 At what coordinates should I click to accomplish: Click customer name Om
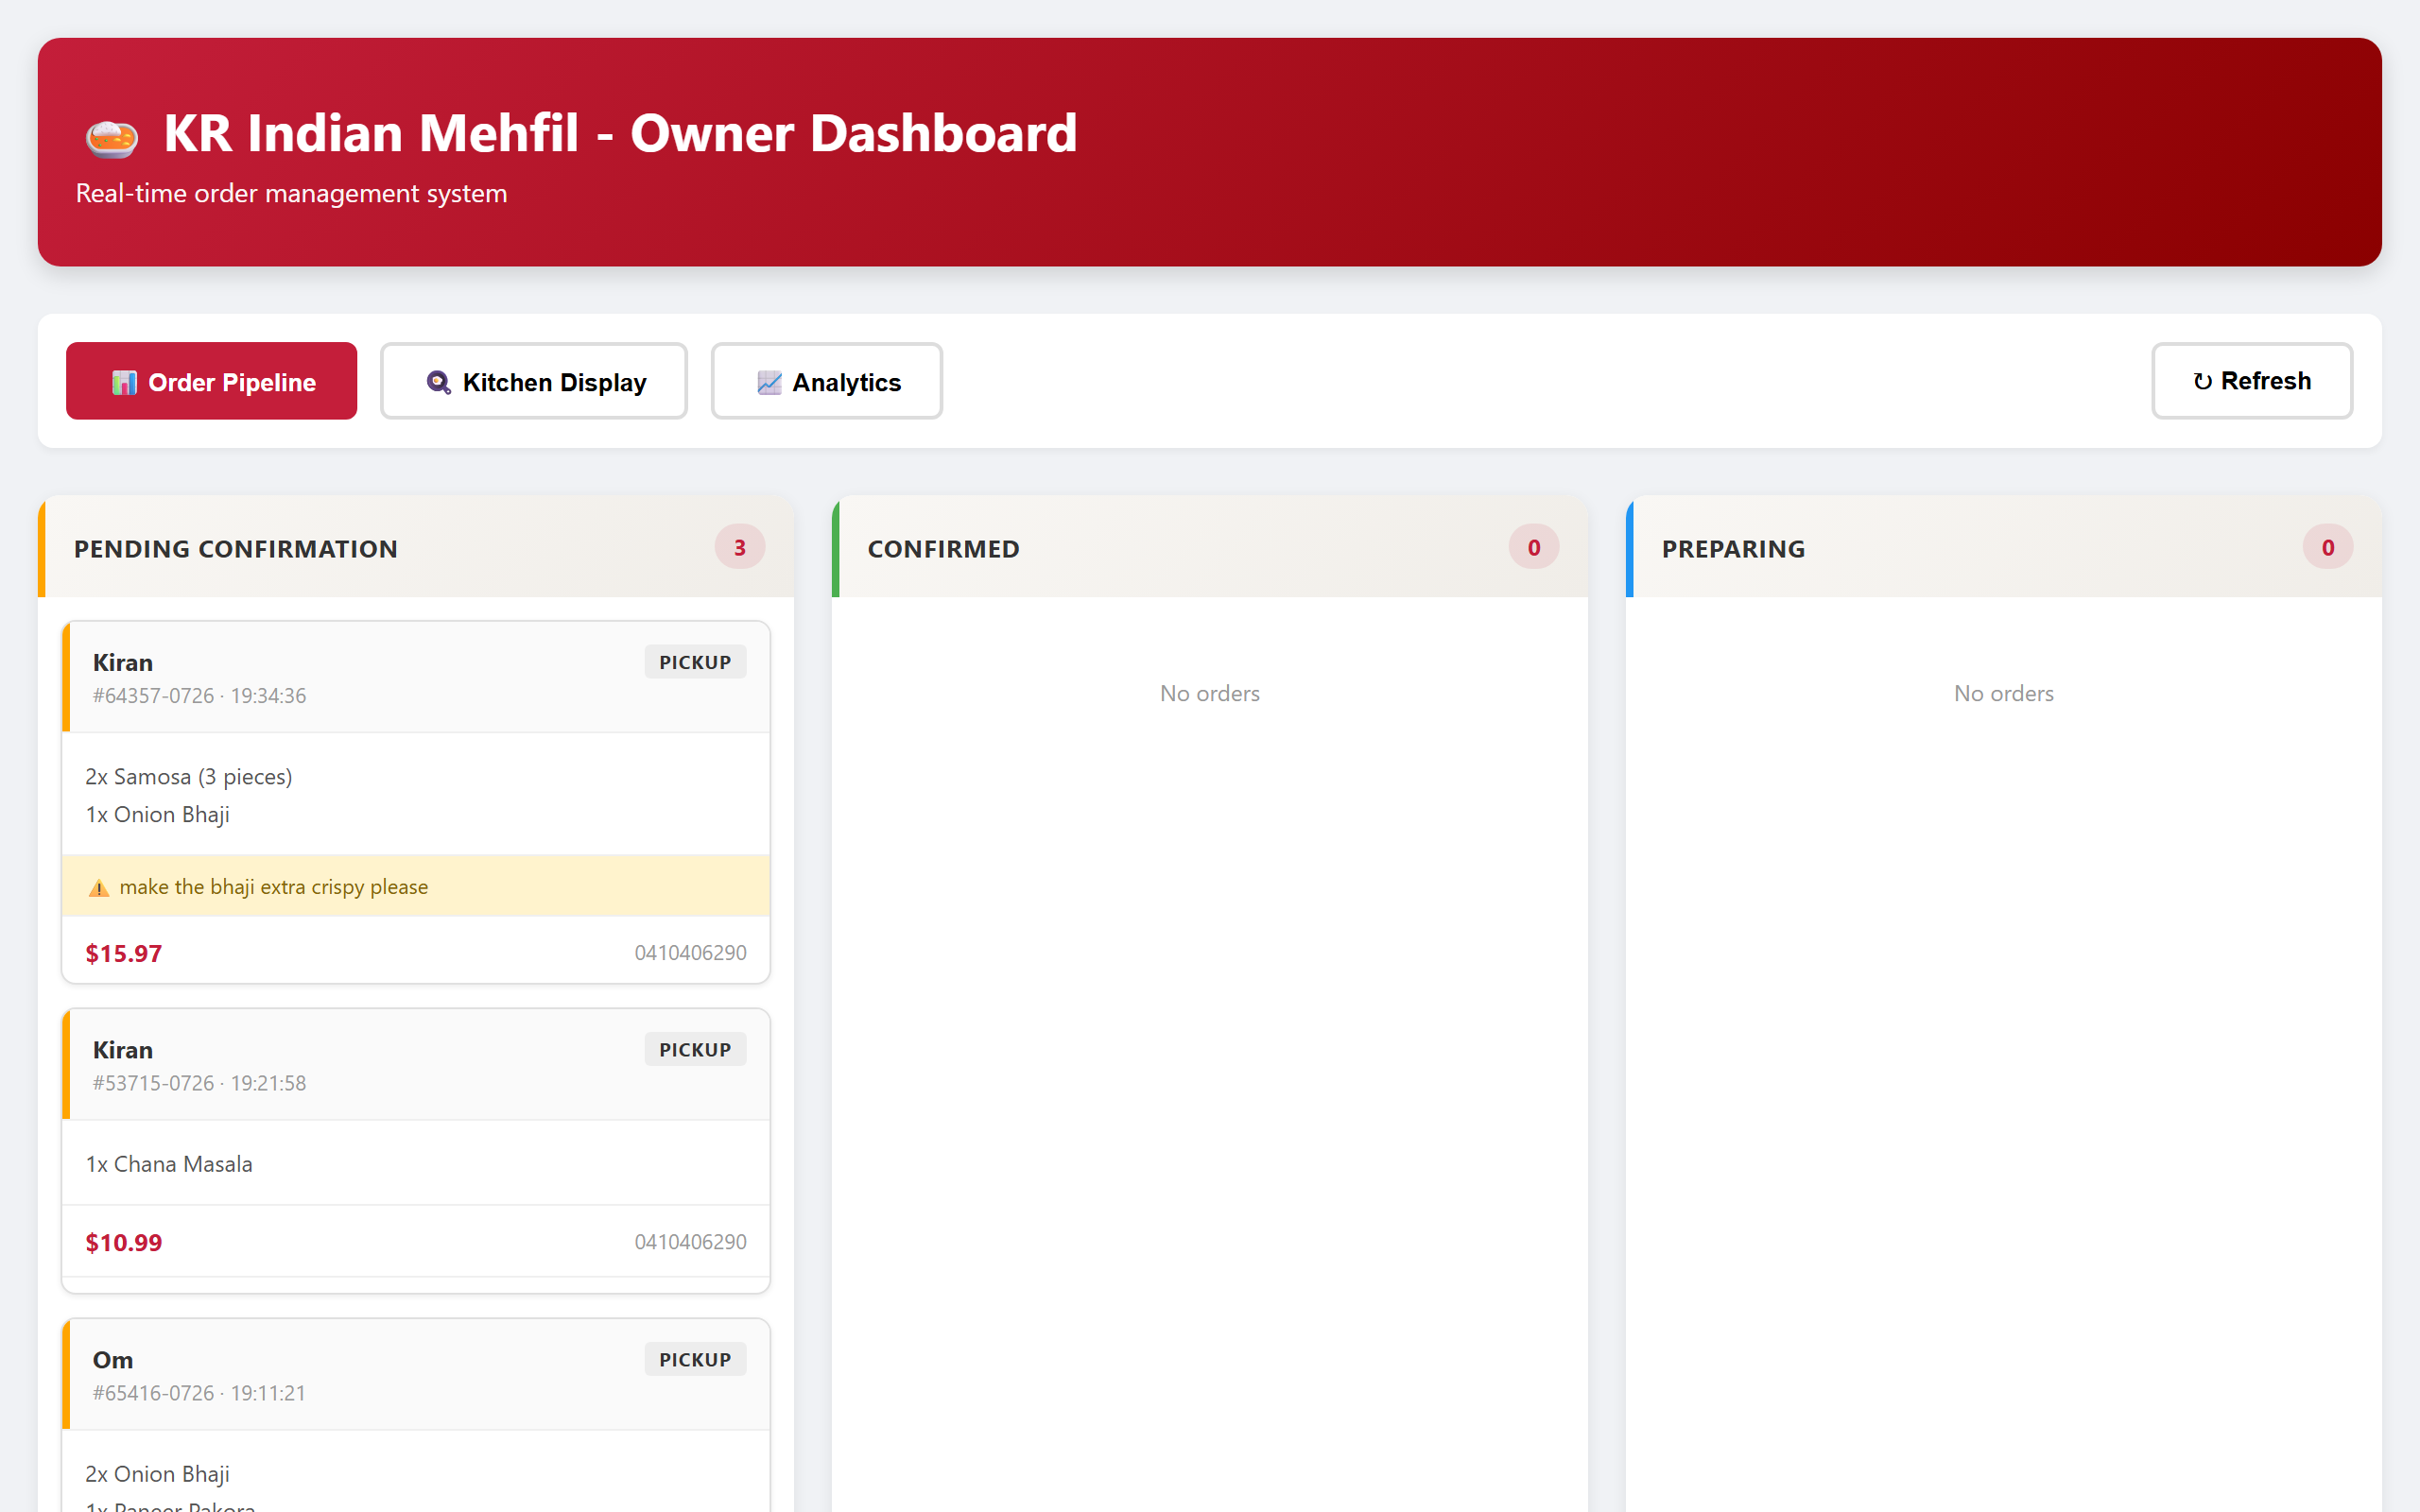point(113,1360)
